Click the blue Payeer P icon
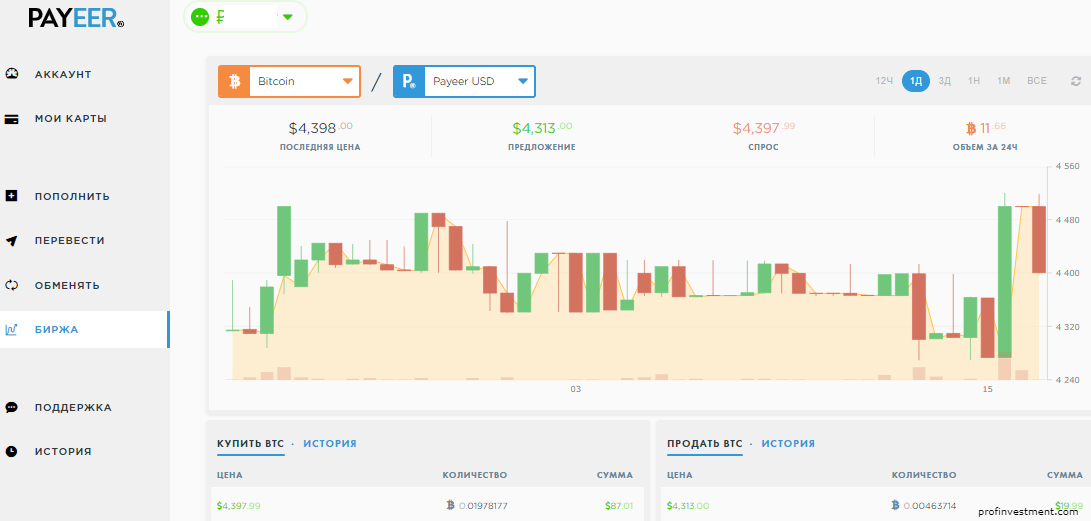The height and width of the screenshot is (521, 1091). (x=409, y=81)
